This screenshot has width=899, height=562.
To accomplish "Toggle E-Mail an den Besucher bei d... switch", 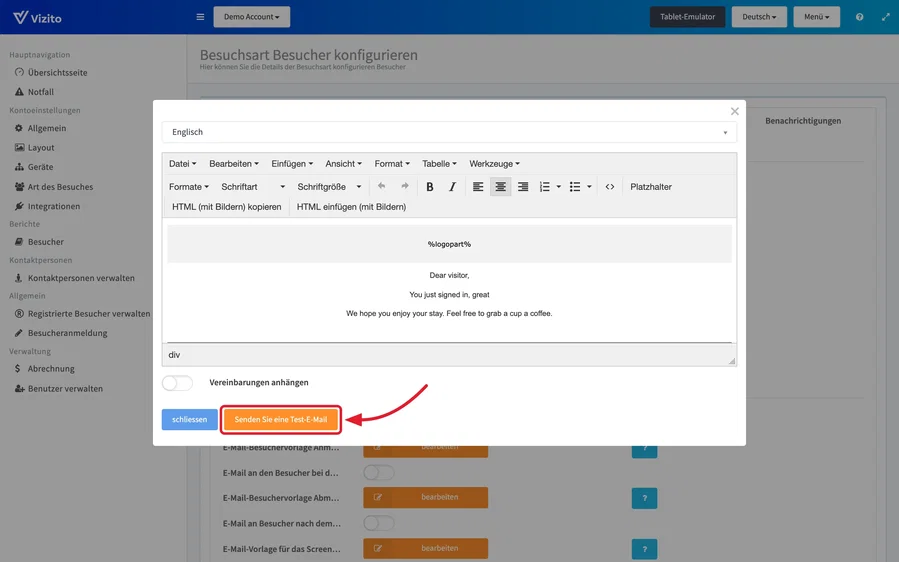I will [x=379, y=473].
